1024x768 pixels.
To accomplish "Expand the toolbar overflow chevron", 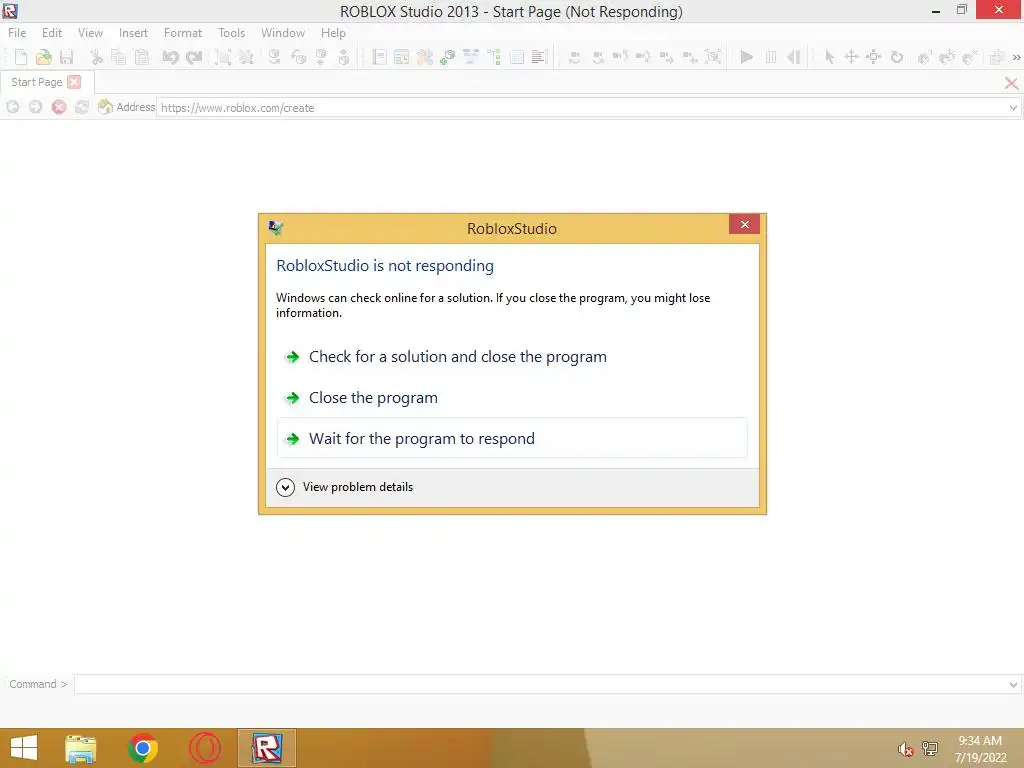I will click(x=1016, y=57).
